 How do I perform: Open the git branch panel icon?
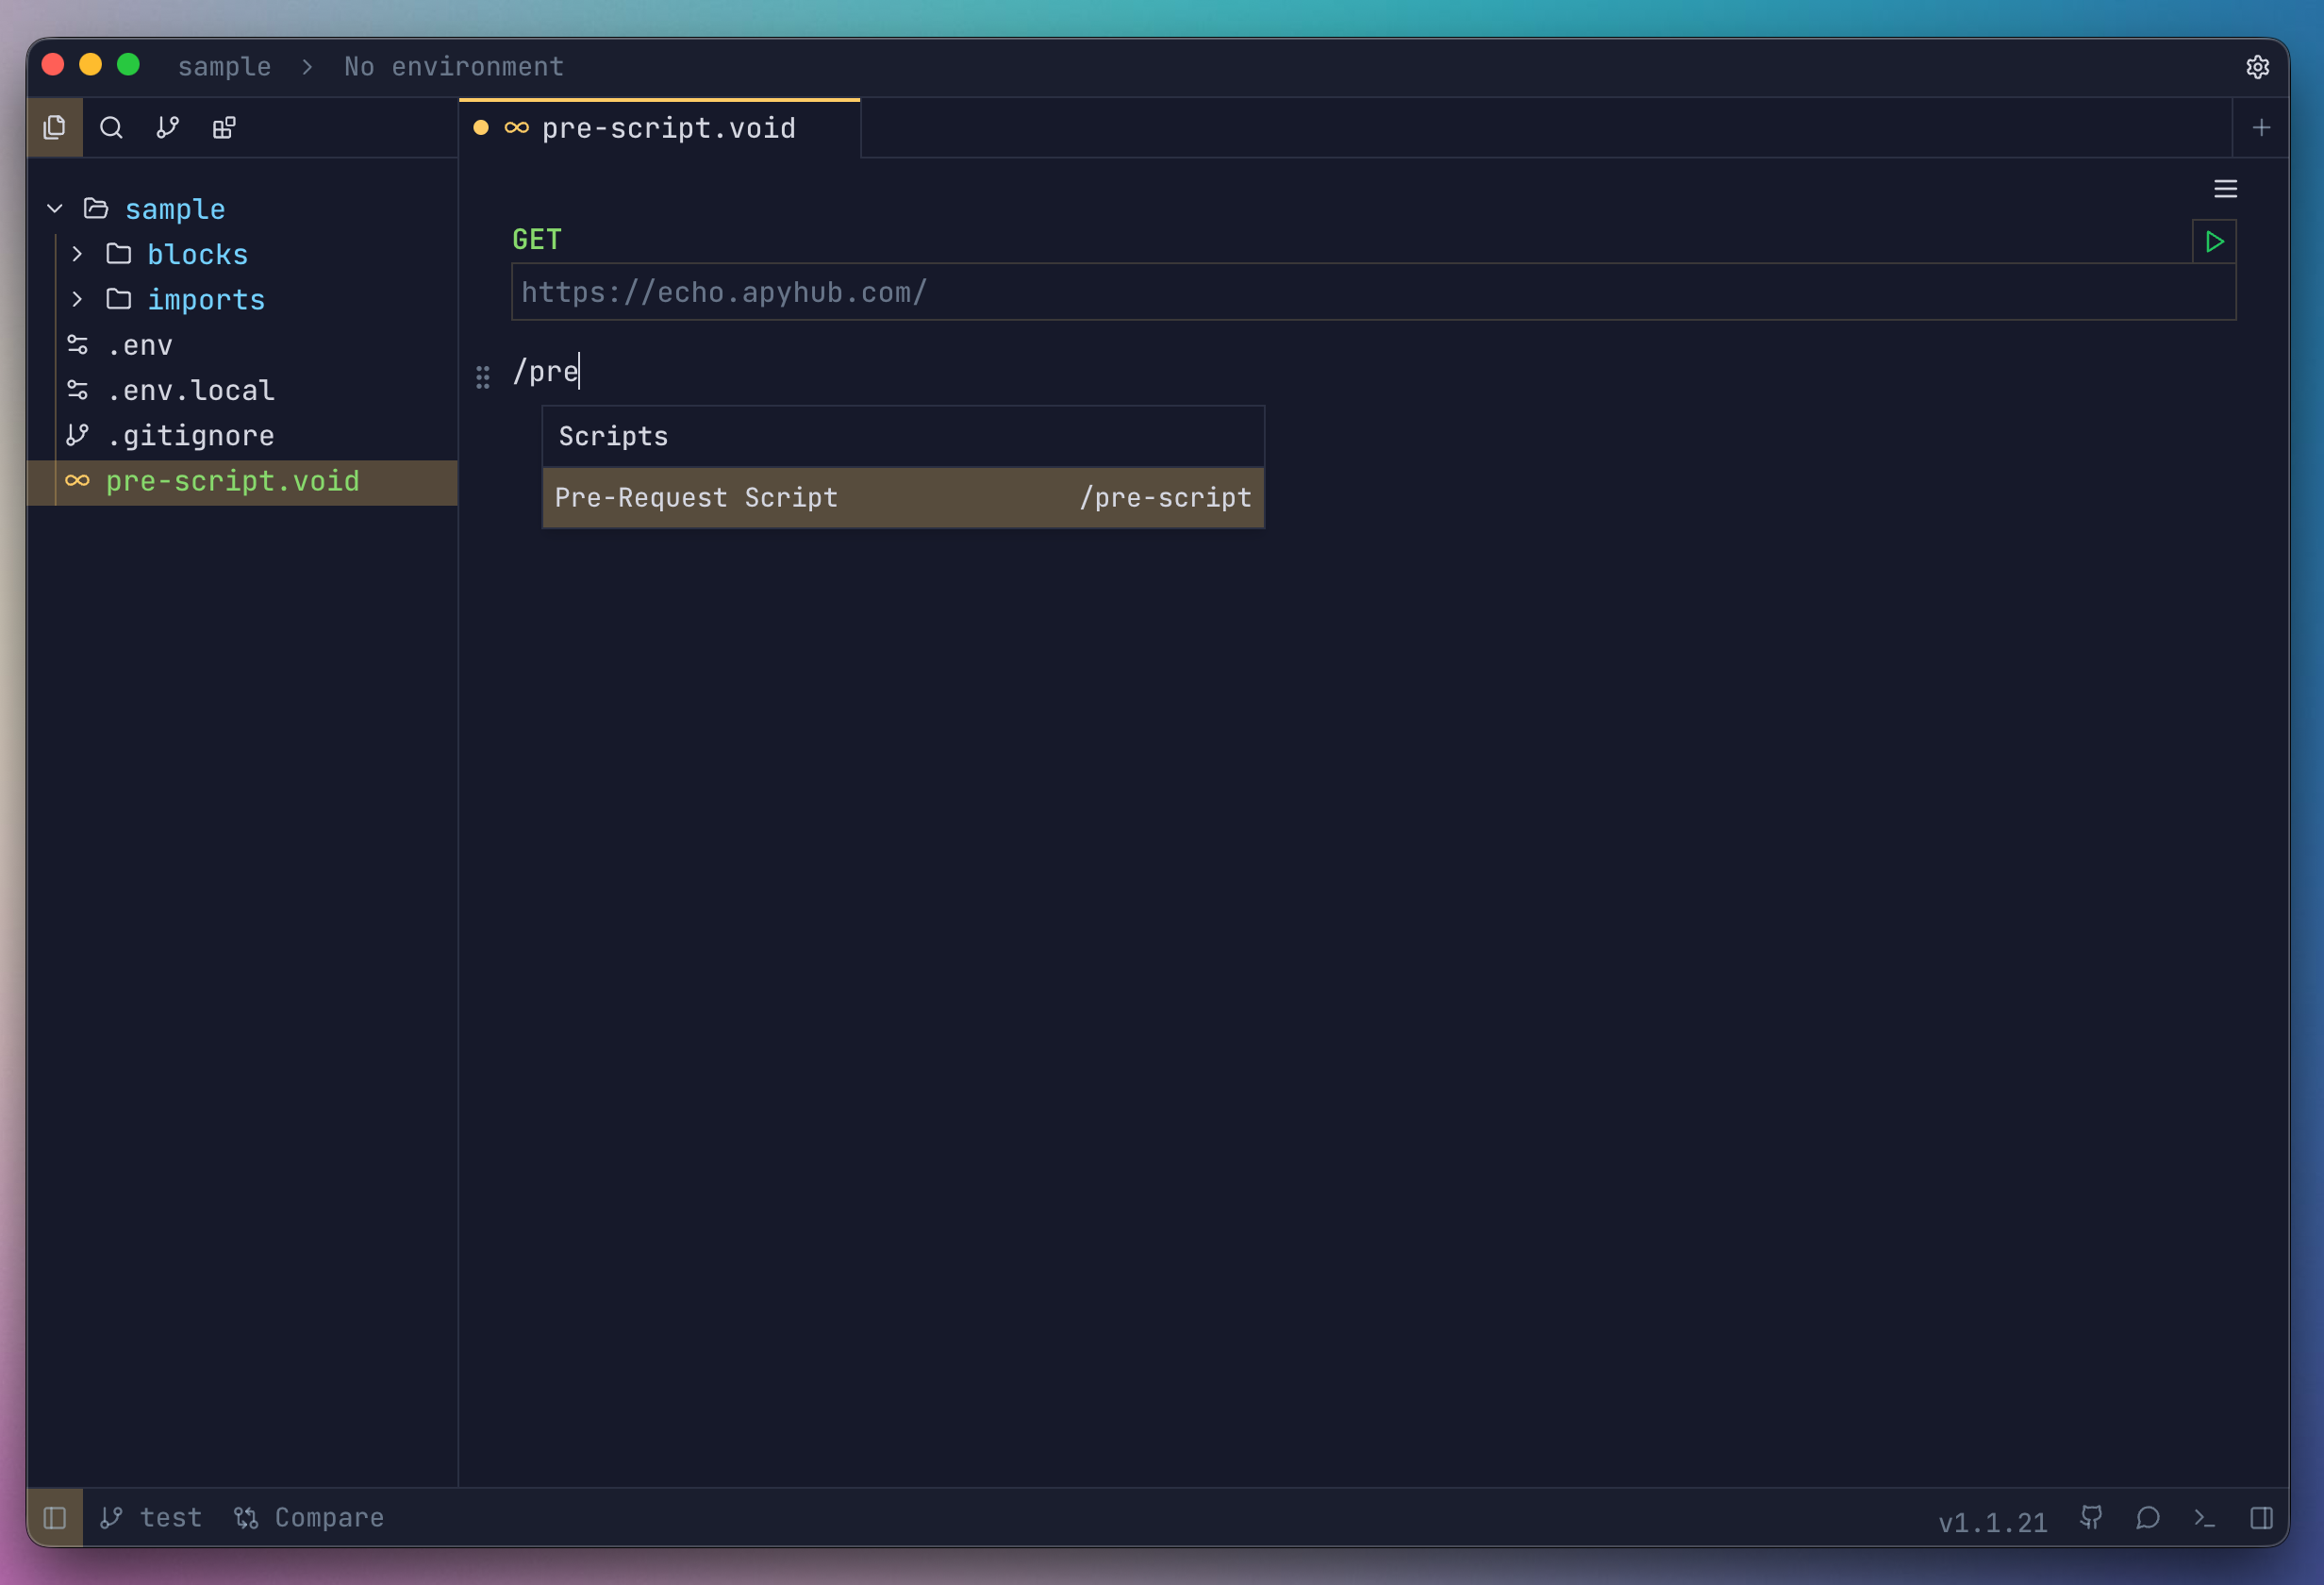(167, 128)
